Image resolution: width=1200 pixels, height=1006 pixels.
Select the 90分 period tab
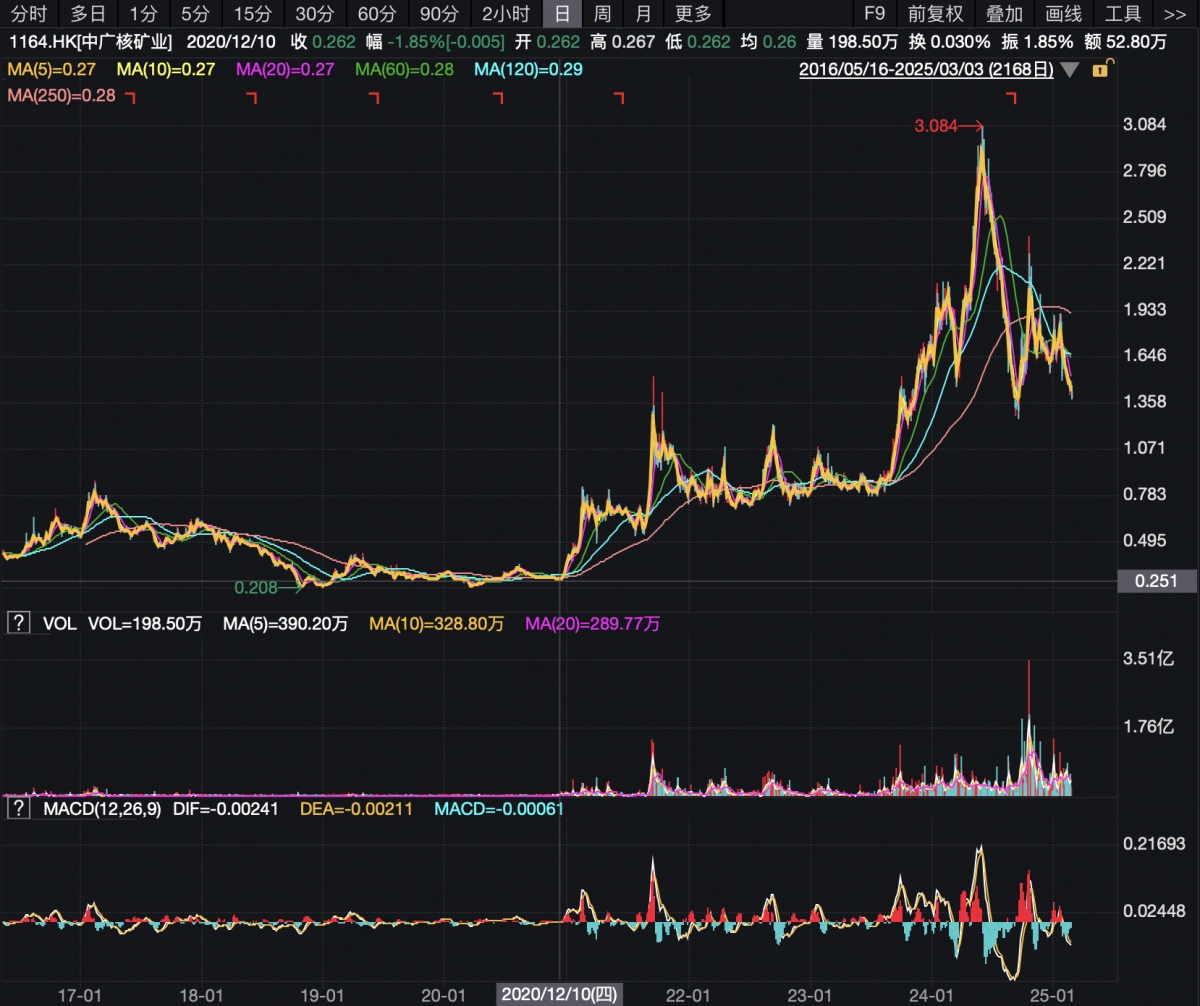coord(438,13)
